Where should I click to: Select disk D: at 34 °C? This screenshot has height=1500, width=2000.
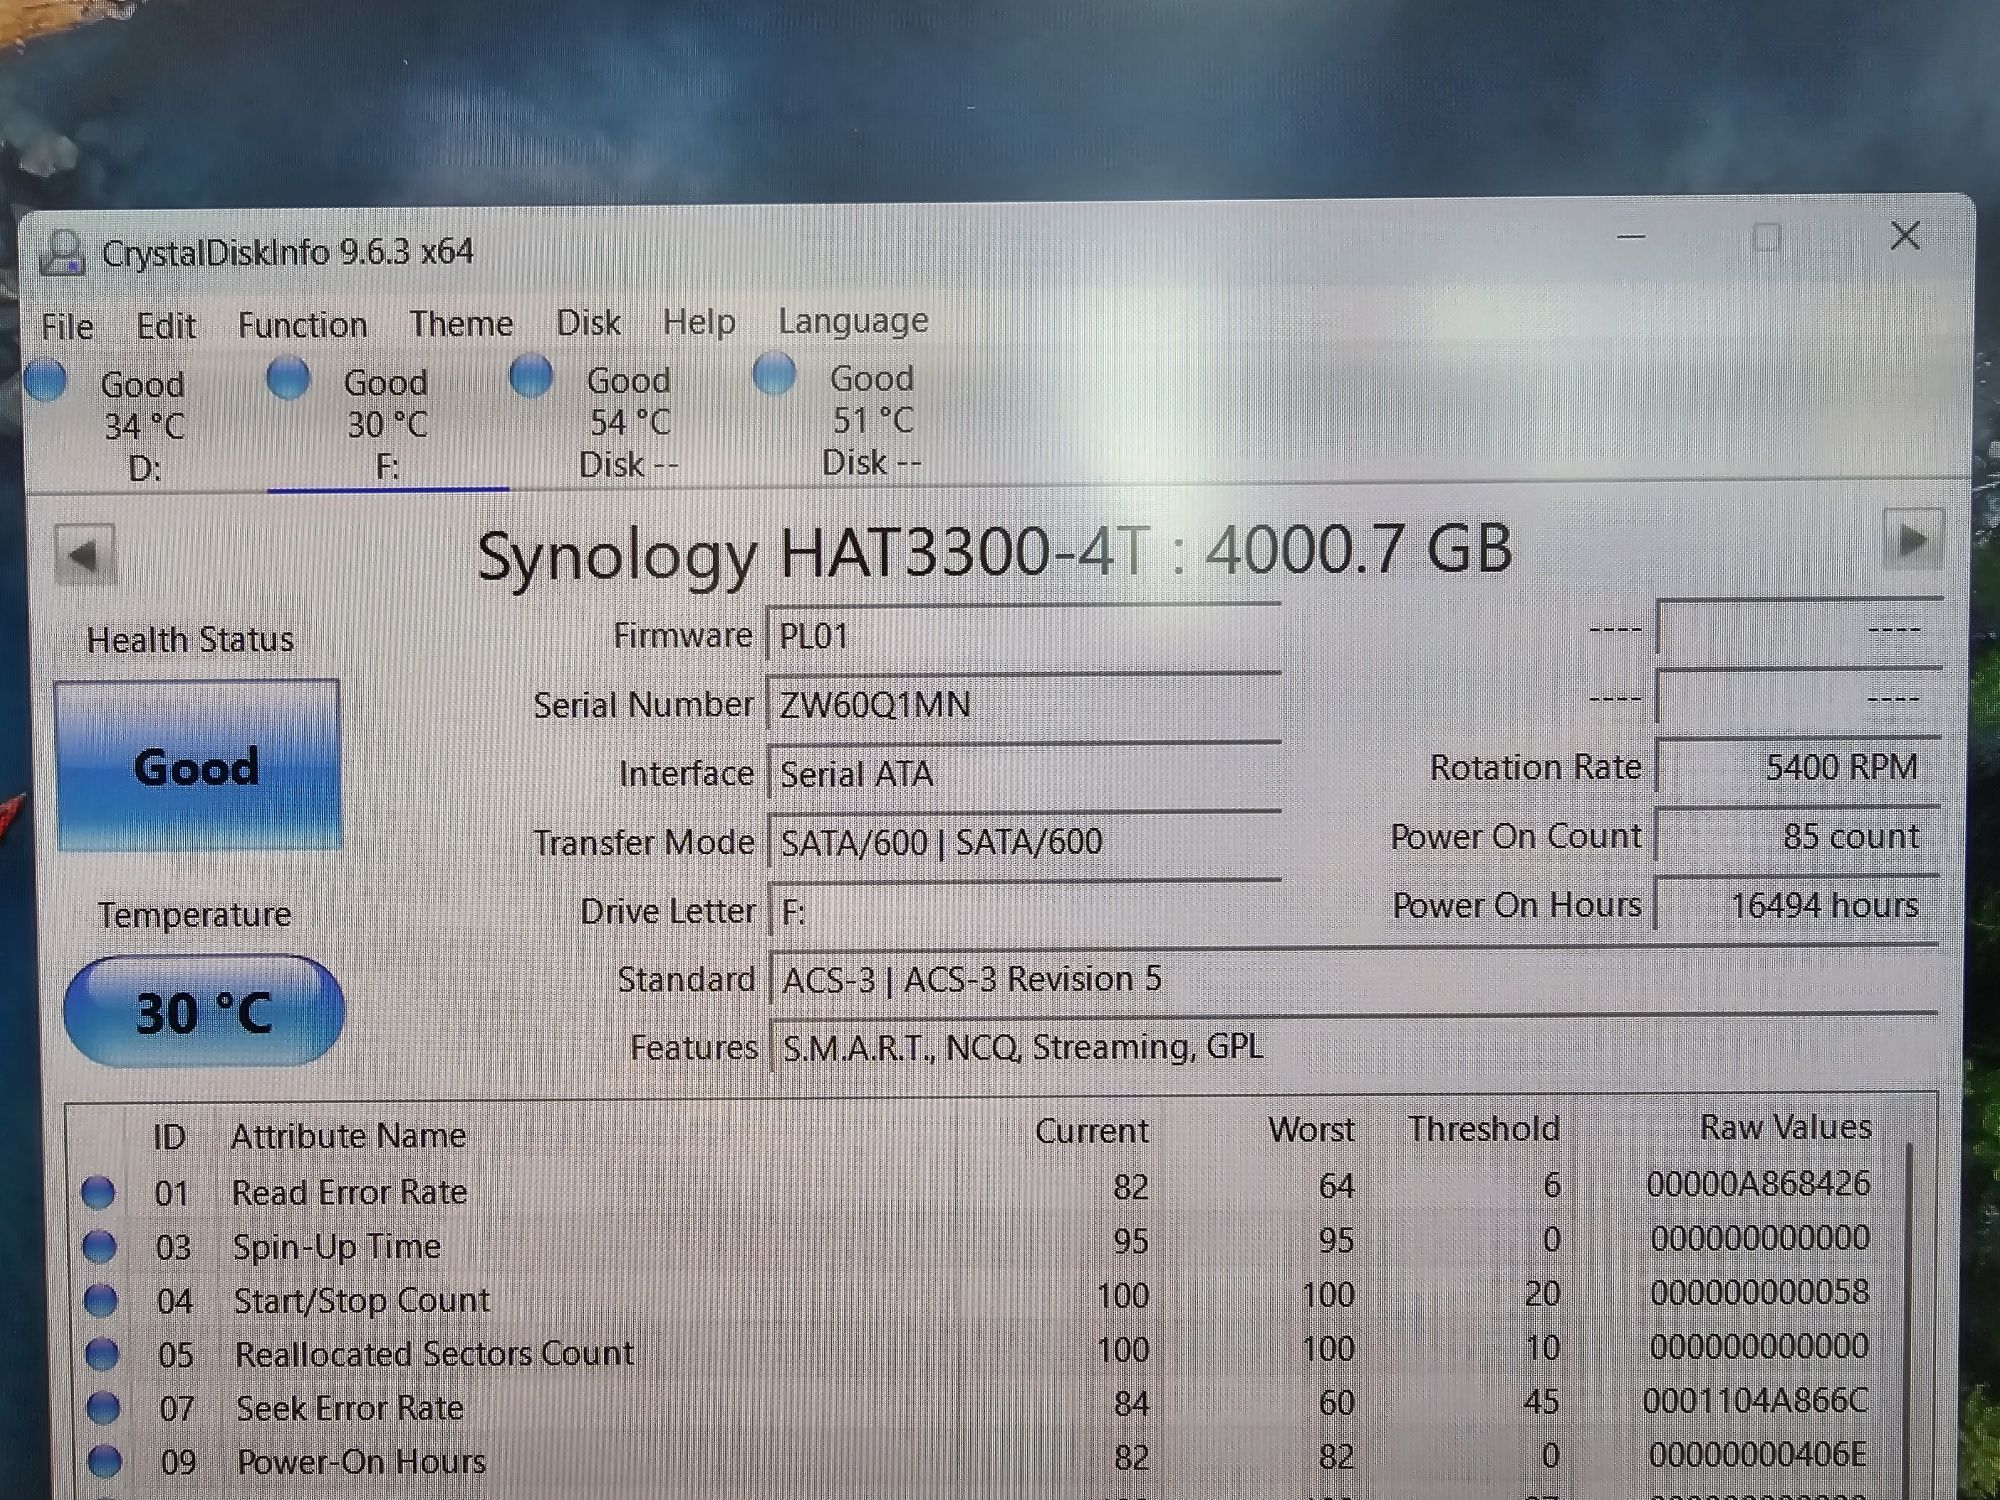[145, 426]
